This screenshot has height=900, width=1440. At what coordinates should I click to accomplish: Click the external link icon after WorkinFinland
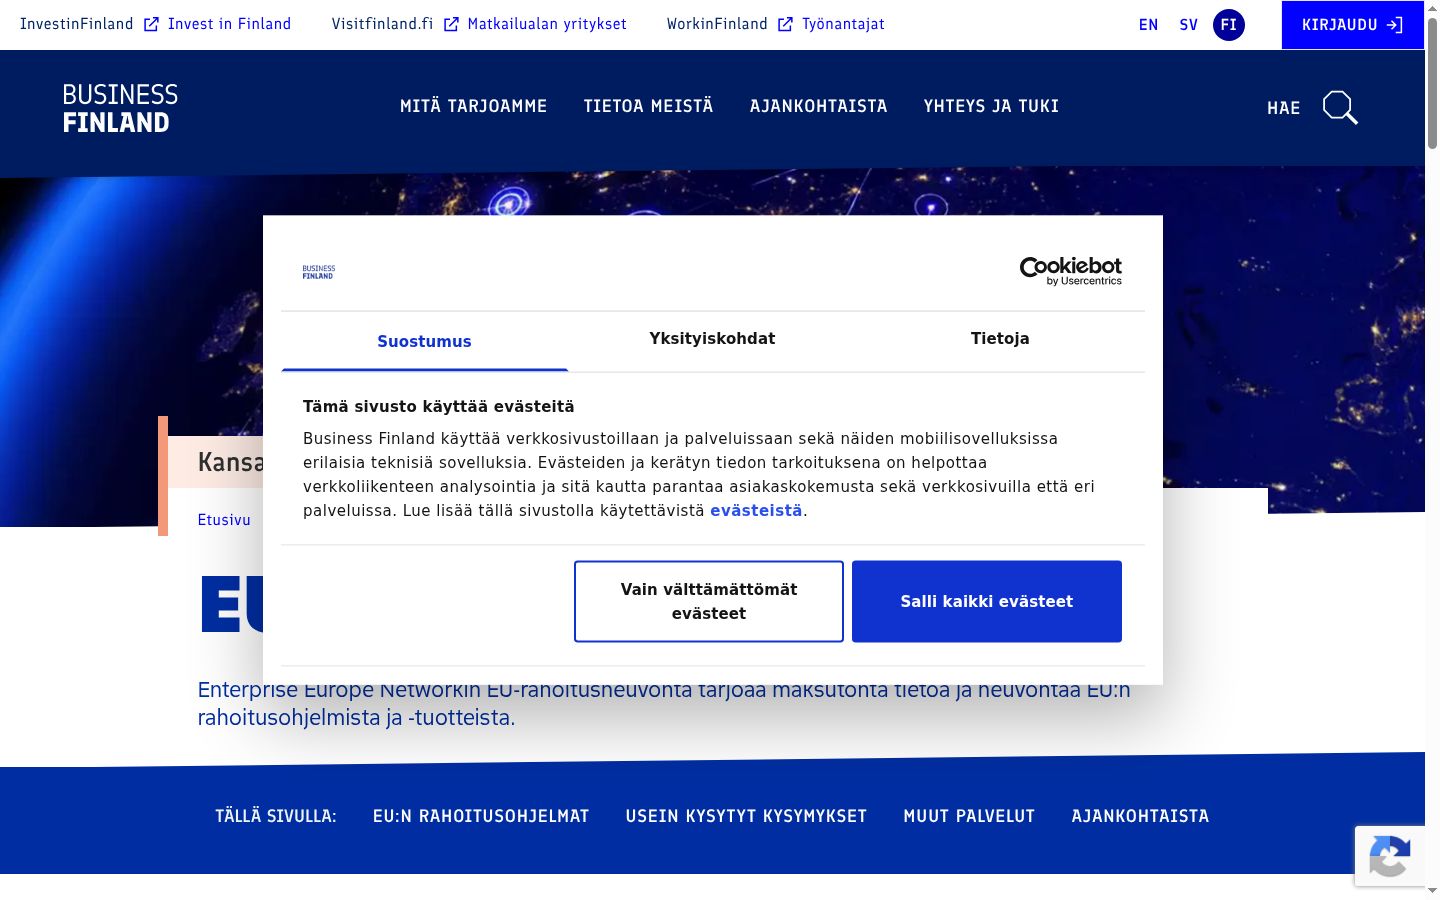pos(785,24)
